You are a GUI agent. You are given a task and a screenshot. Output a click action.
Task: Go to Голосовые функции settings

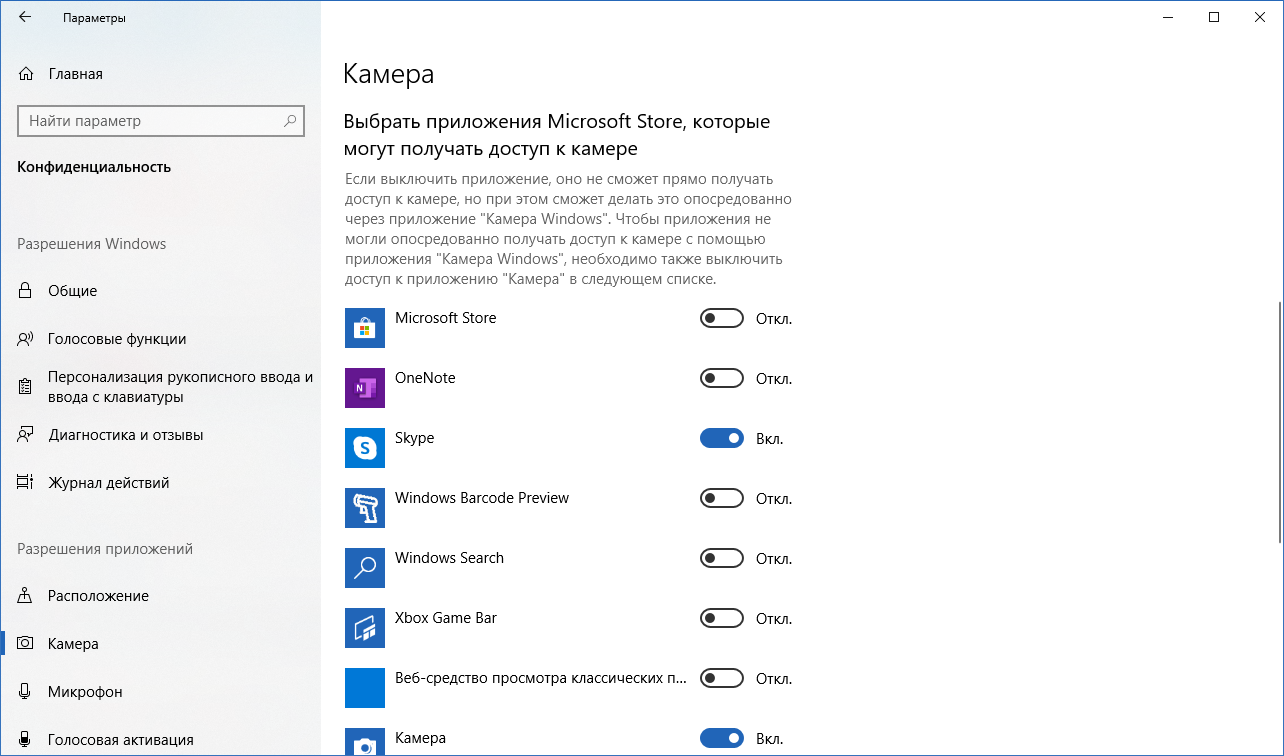[x=160, y=339]
